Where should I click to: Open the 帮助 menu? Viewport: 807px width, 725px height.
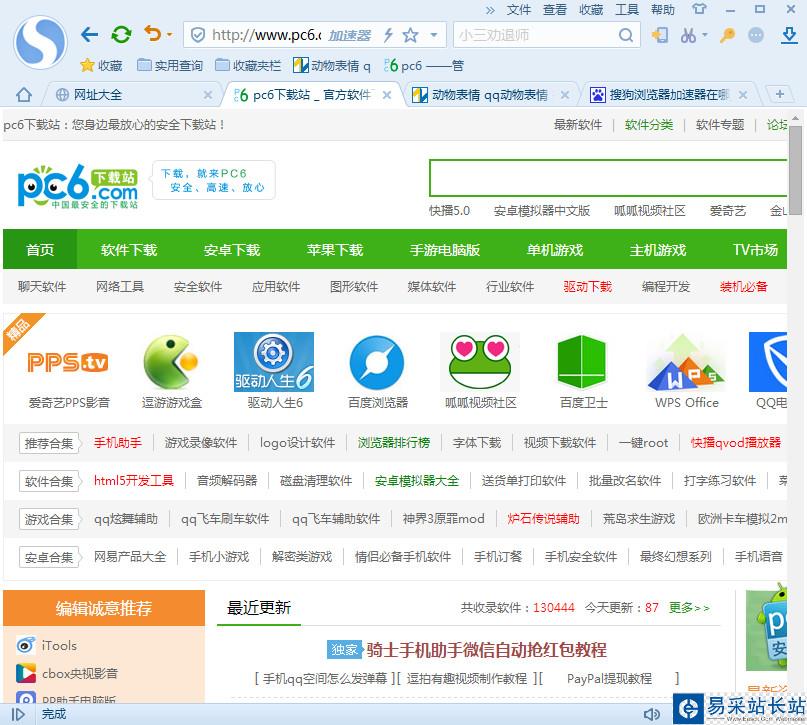[x=662, y=10]
